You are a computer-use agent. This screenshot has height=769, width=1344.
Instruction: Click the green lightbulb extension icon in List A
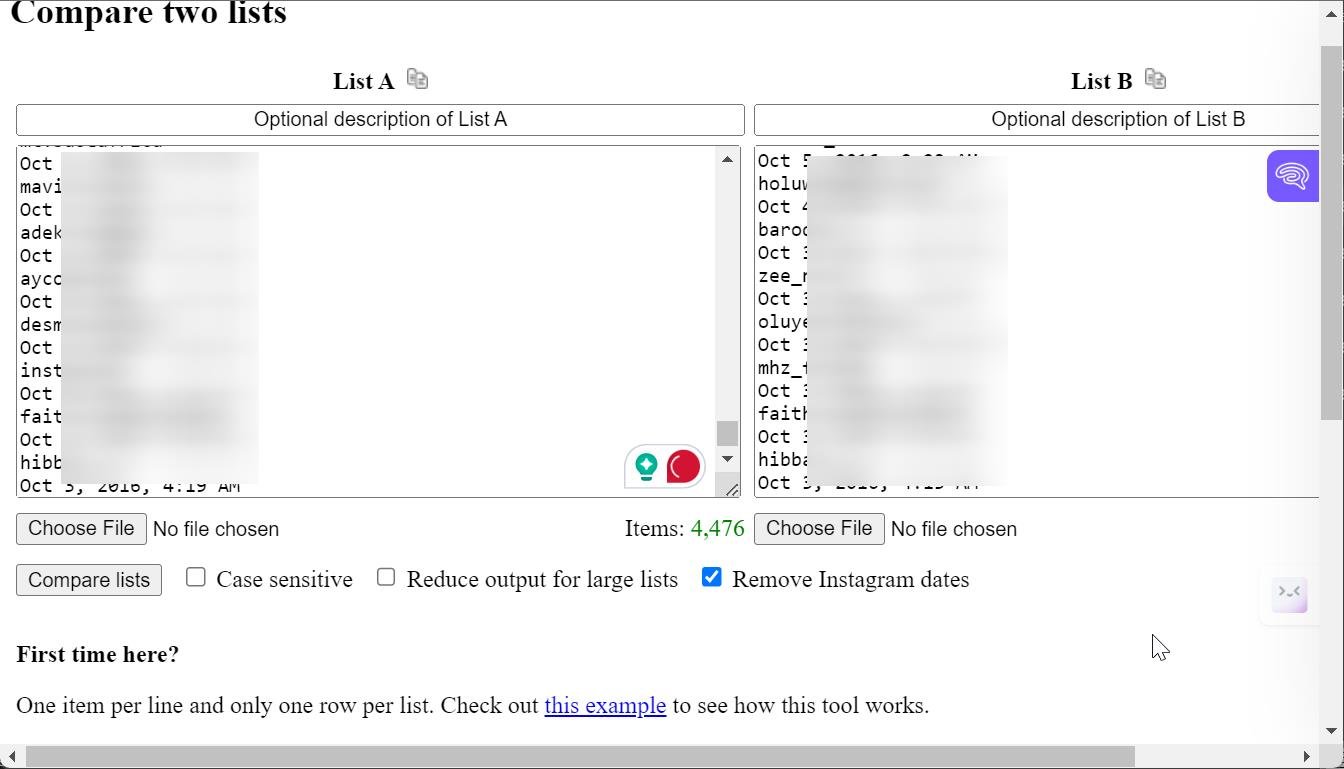646,467
